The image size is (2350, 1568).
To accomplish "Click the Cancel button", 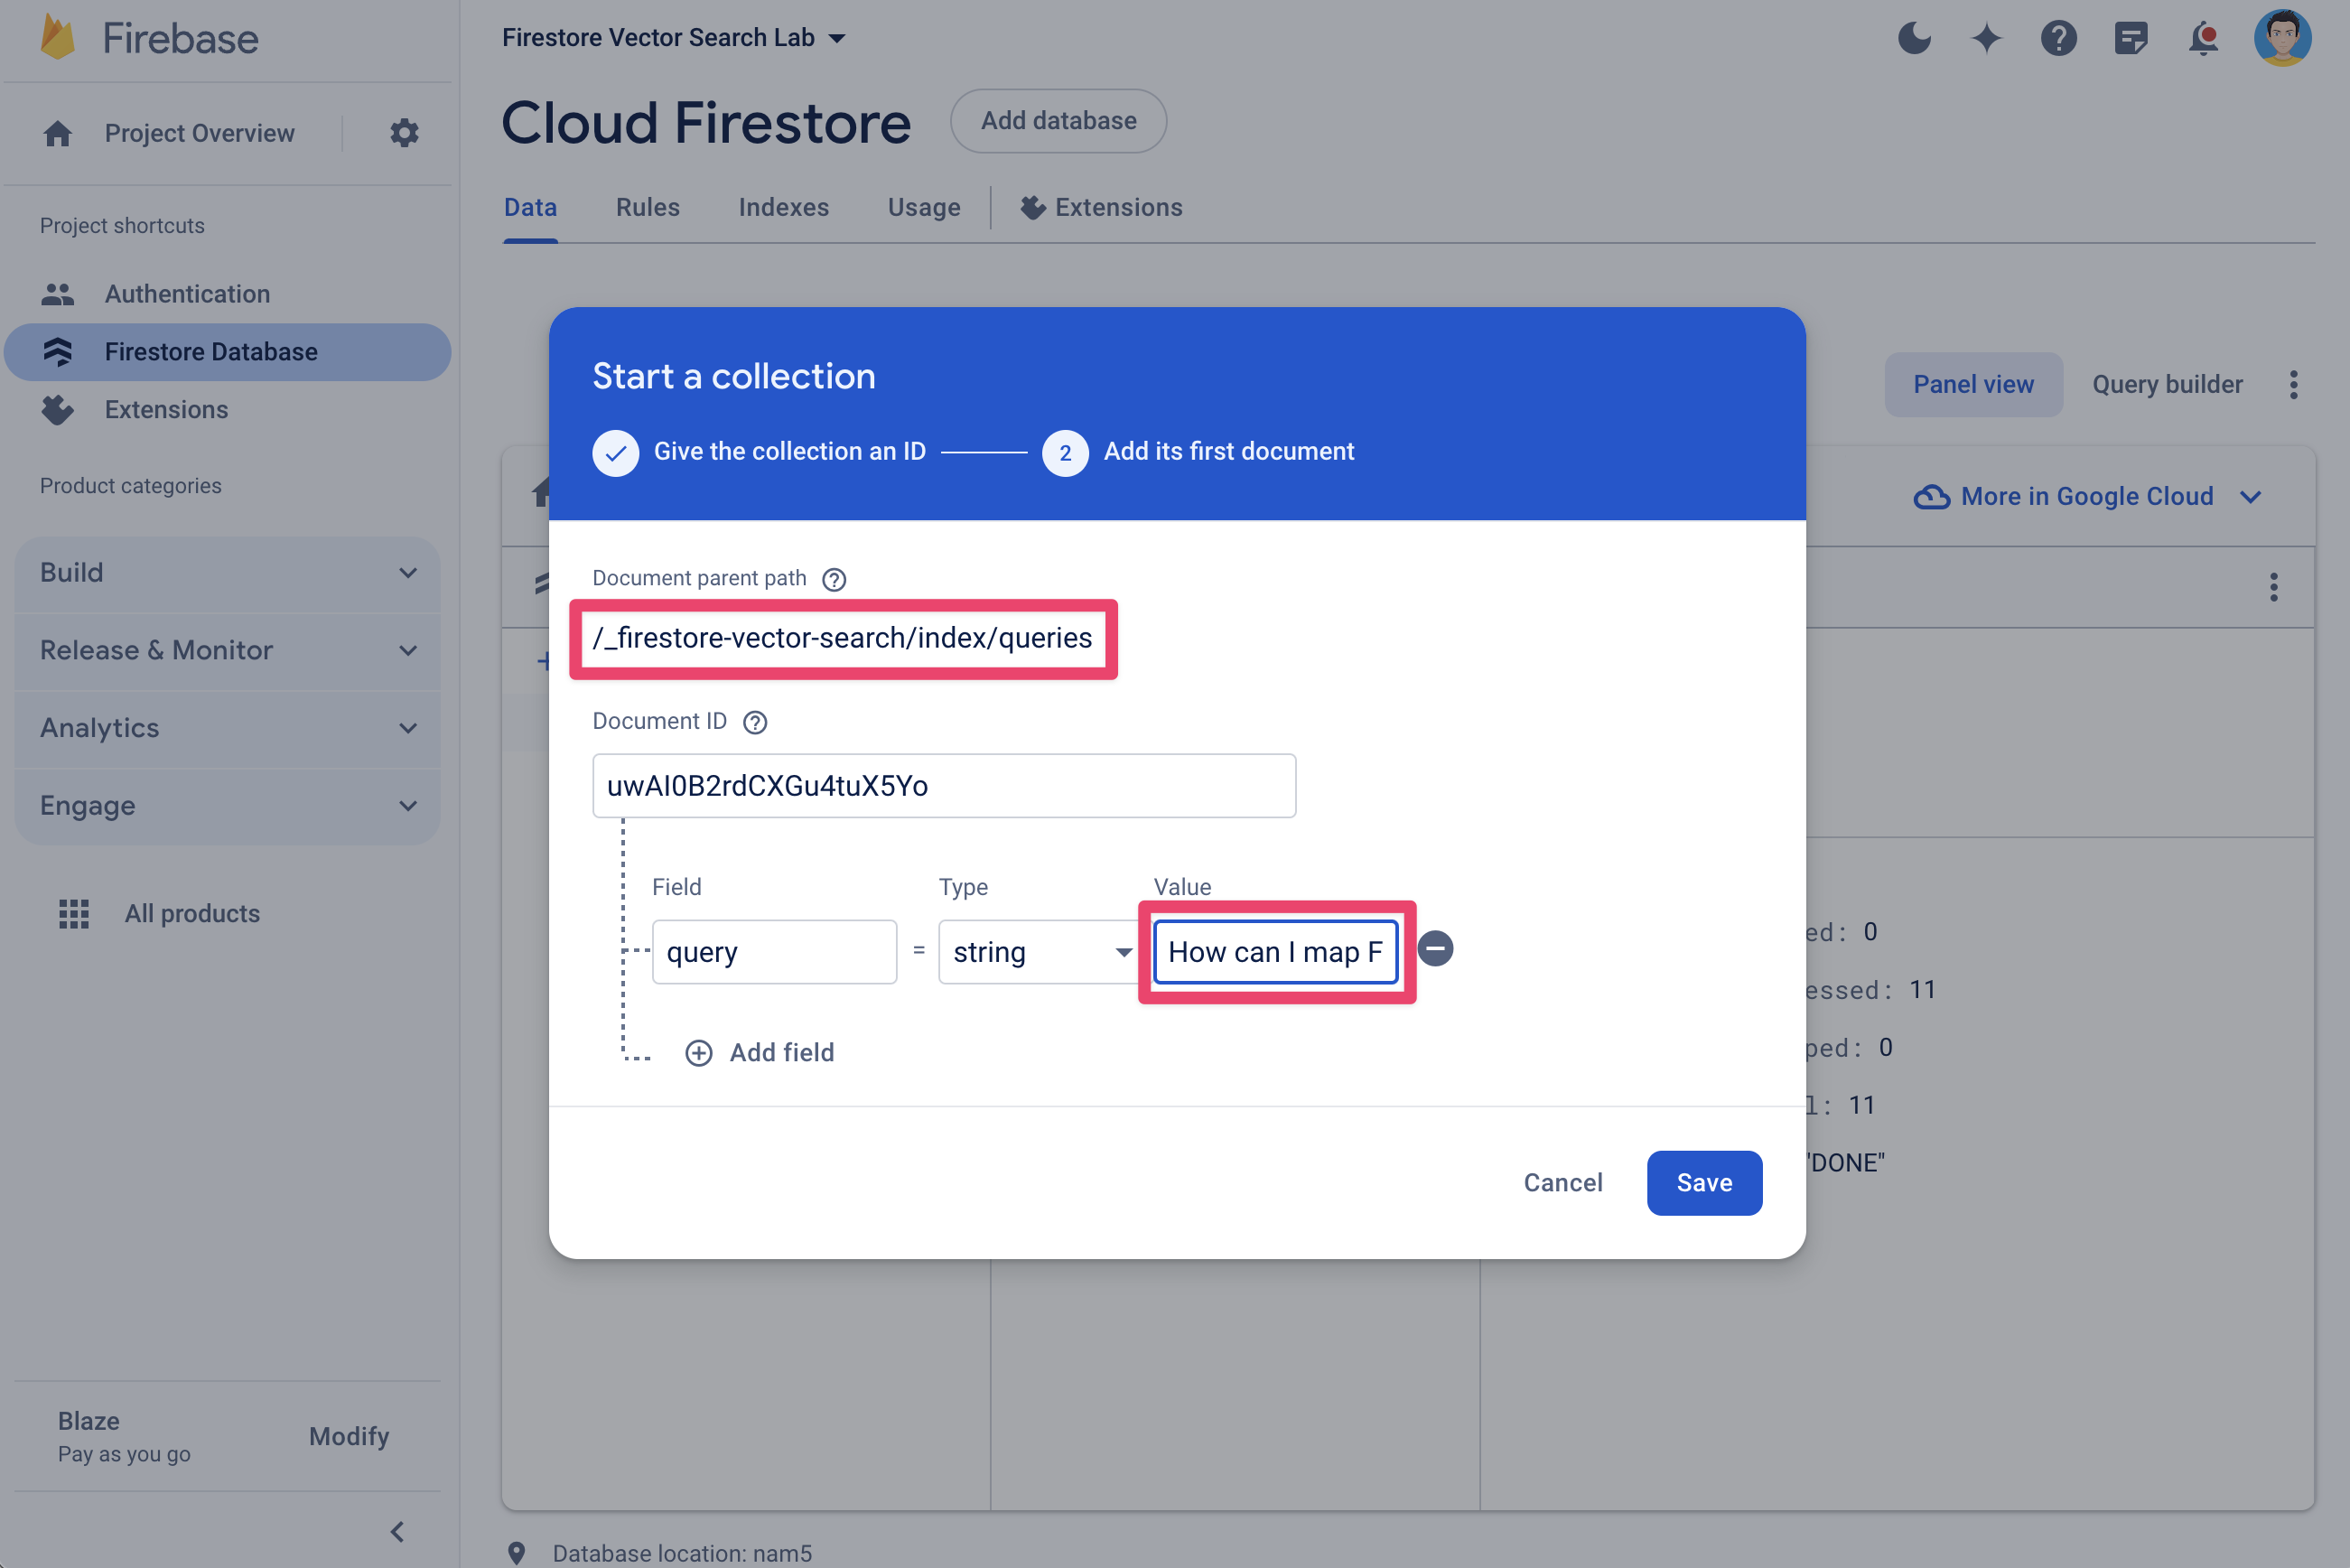I will [1562, 1181].
